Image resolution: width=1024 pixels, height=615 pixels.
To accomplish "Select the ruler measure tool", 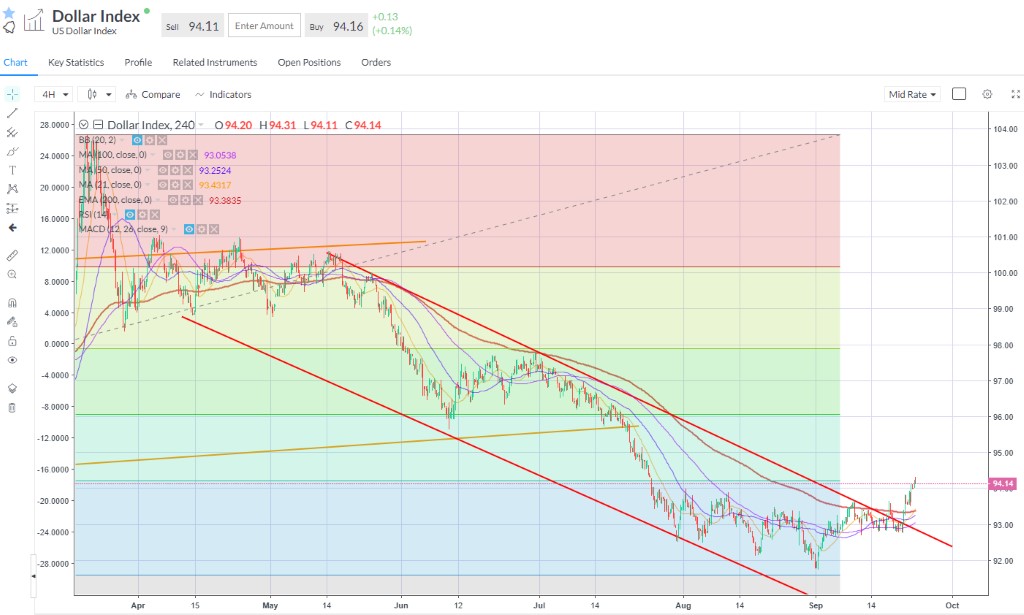I will 12,255.
